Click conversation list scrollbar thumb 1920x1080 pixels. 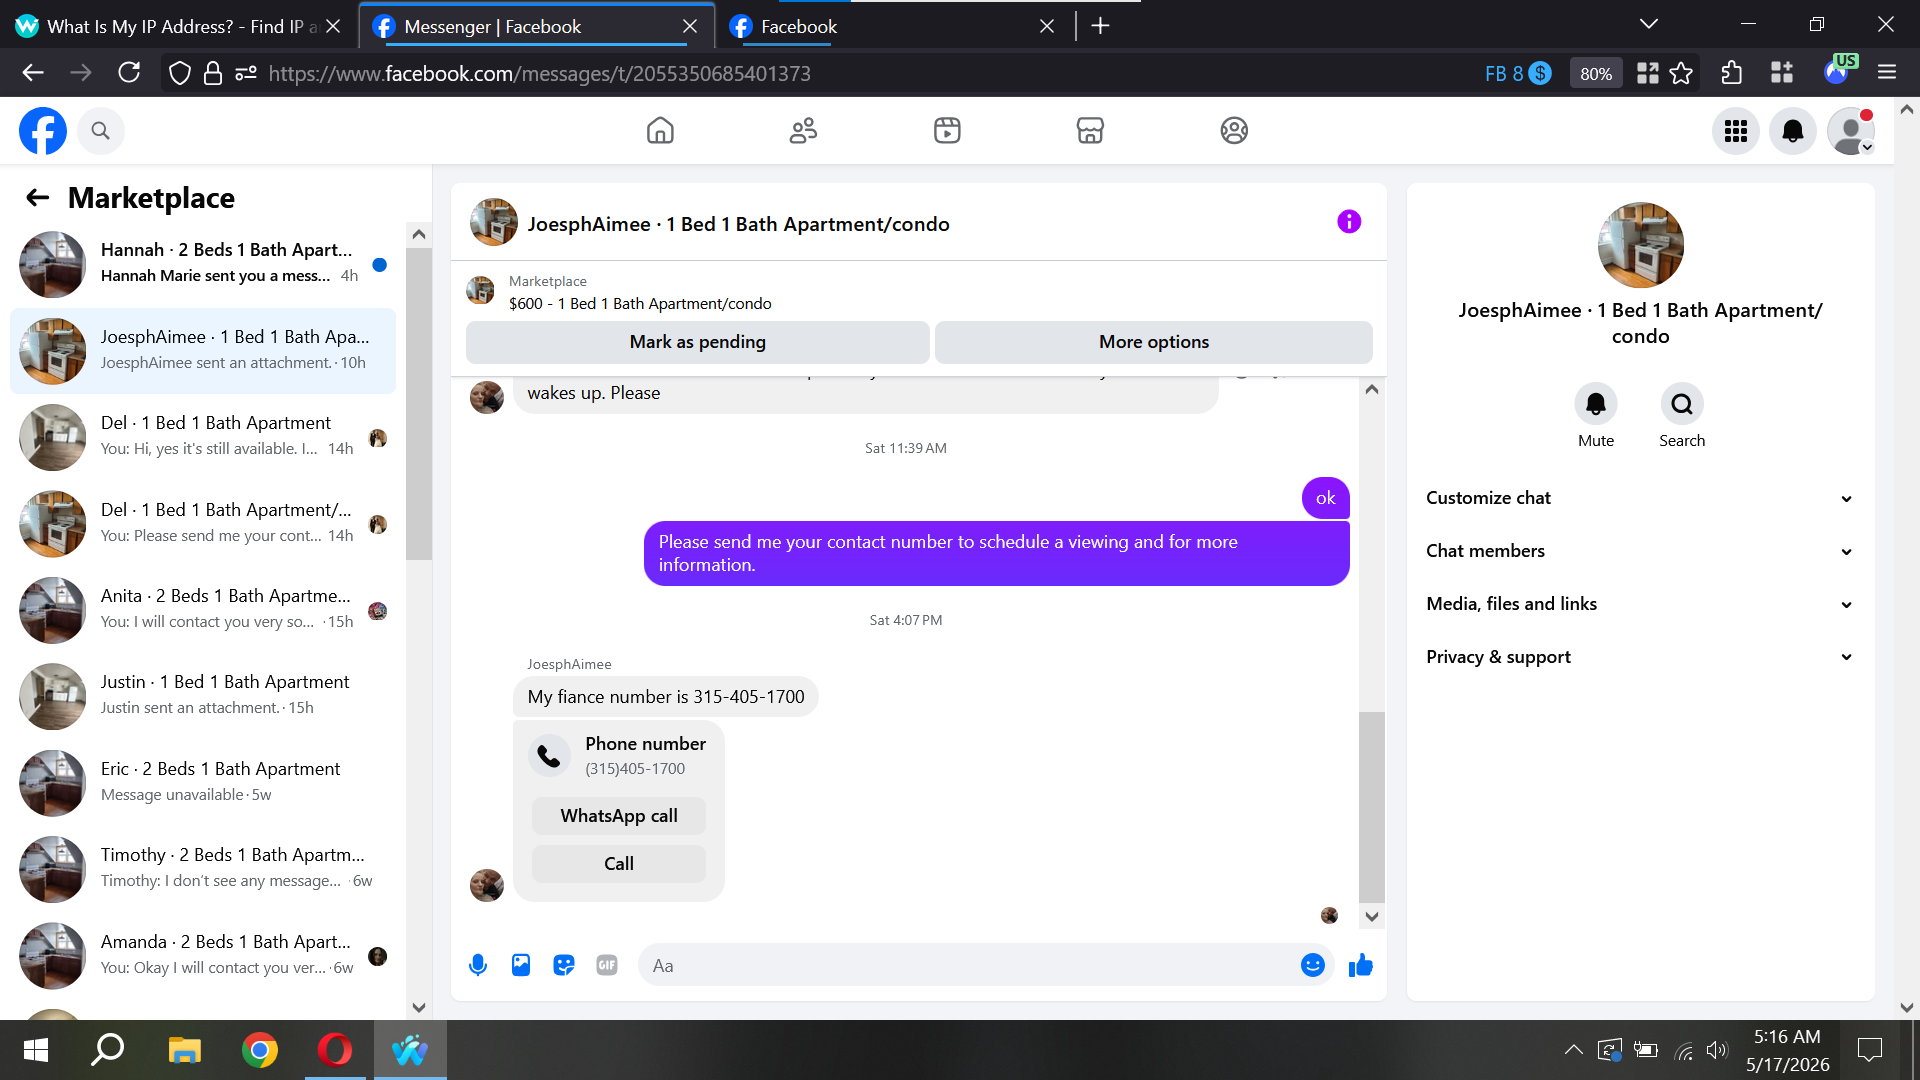click(x=419, y=404)
